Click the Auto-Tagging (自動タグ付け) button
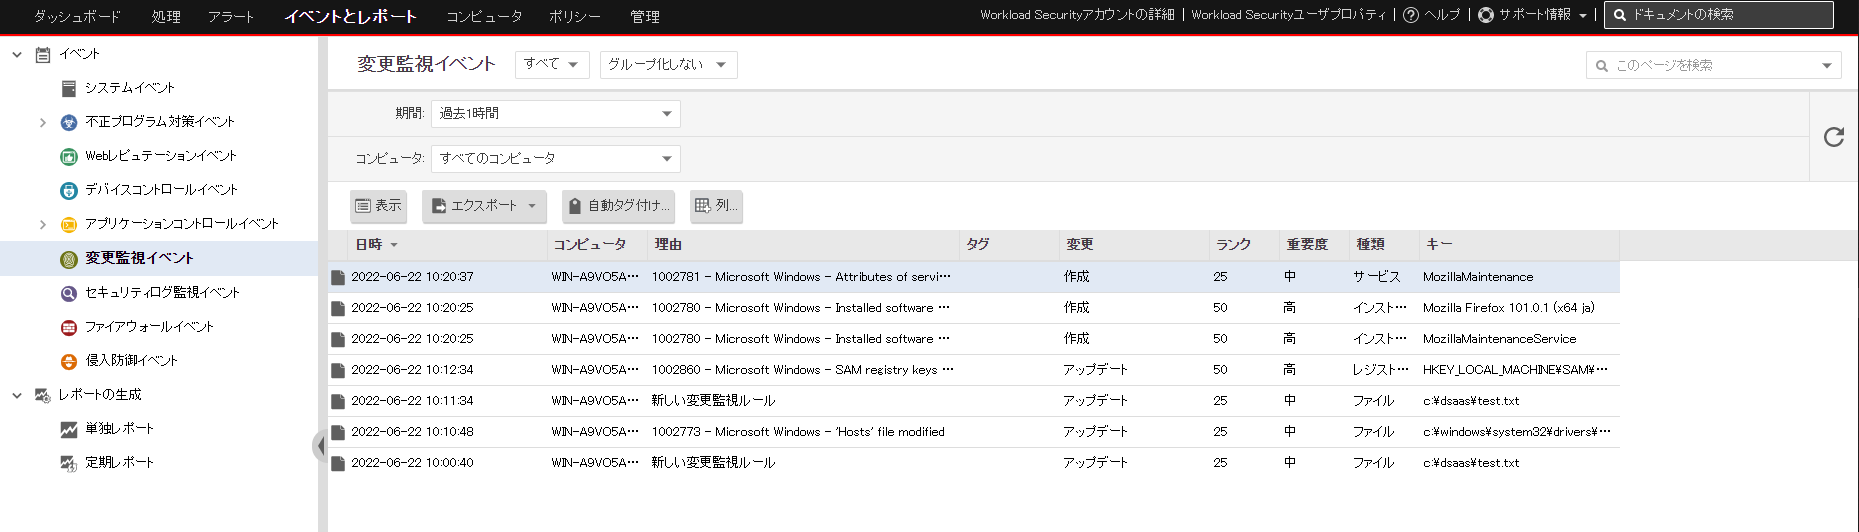Viewport: 1859px width, 532px height. pos(618,206)
